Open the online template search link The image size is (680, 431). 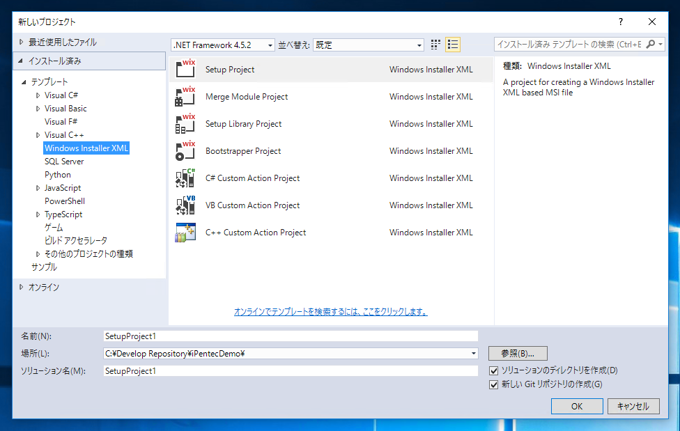(330, 312)
